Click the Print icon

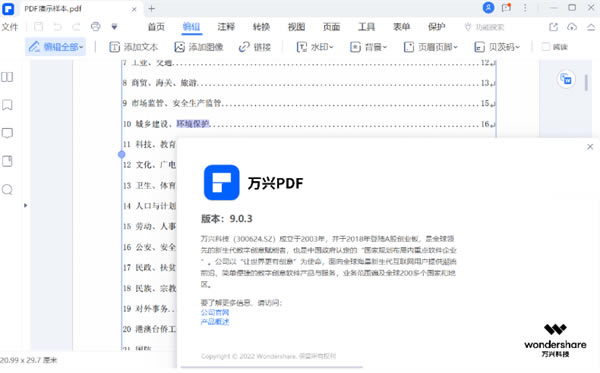click(95, 27)
